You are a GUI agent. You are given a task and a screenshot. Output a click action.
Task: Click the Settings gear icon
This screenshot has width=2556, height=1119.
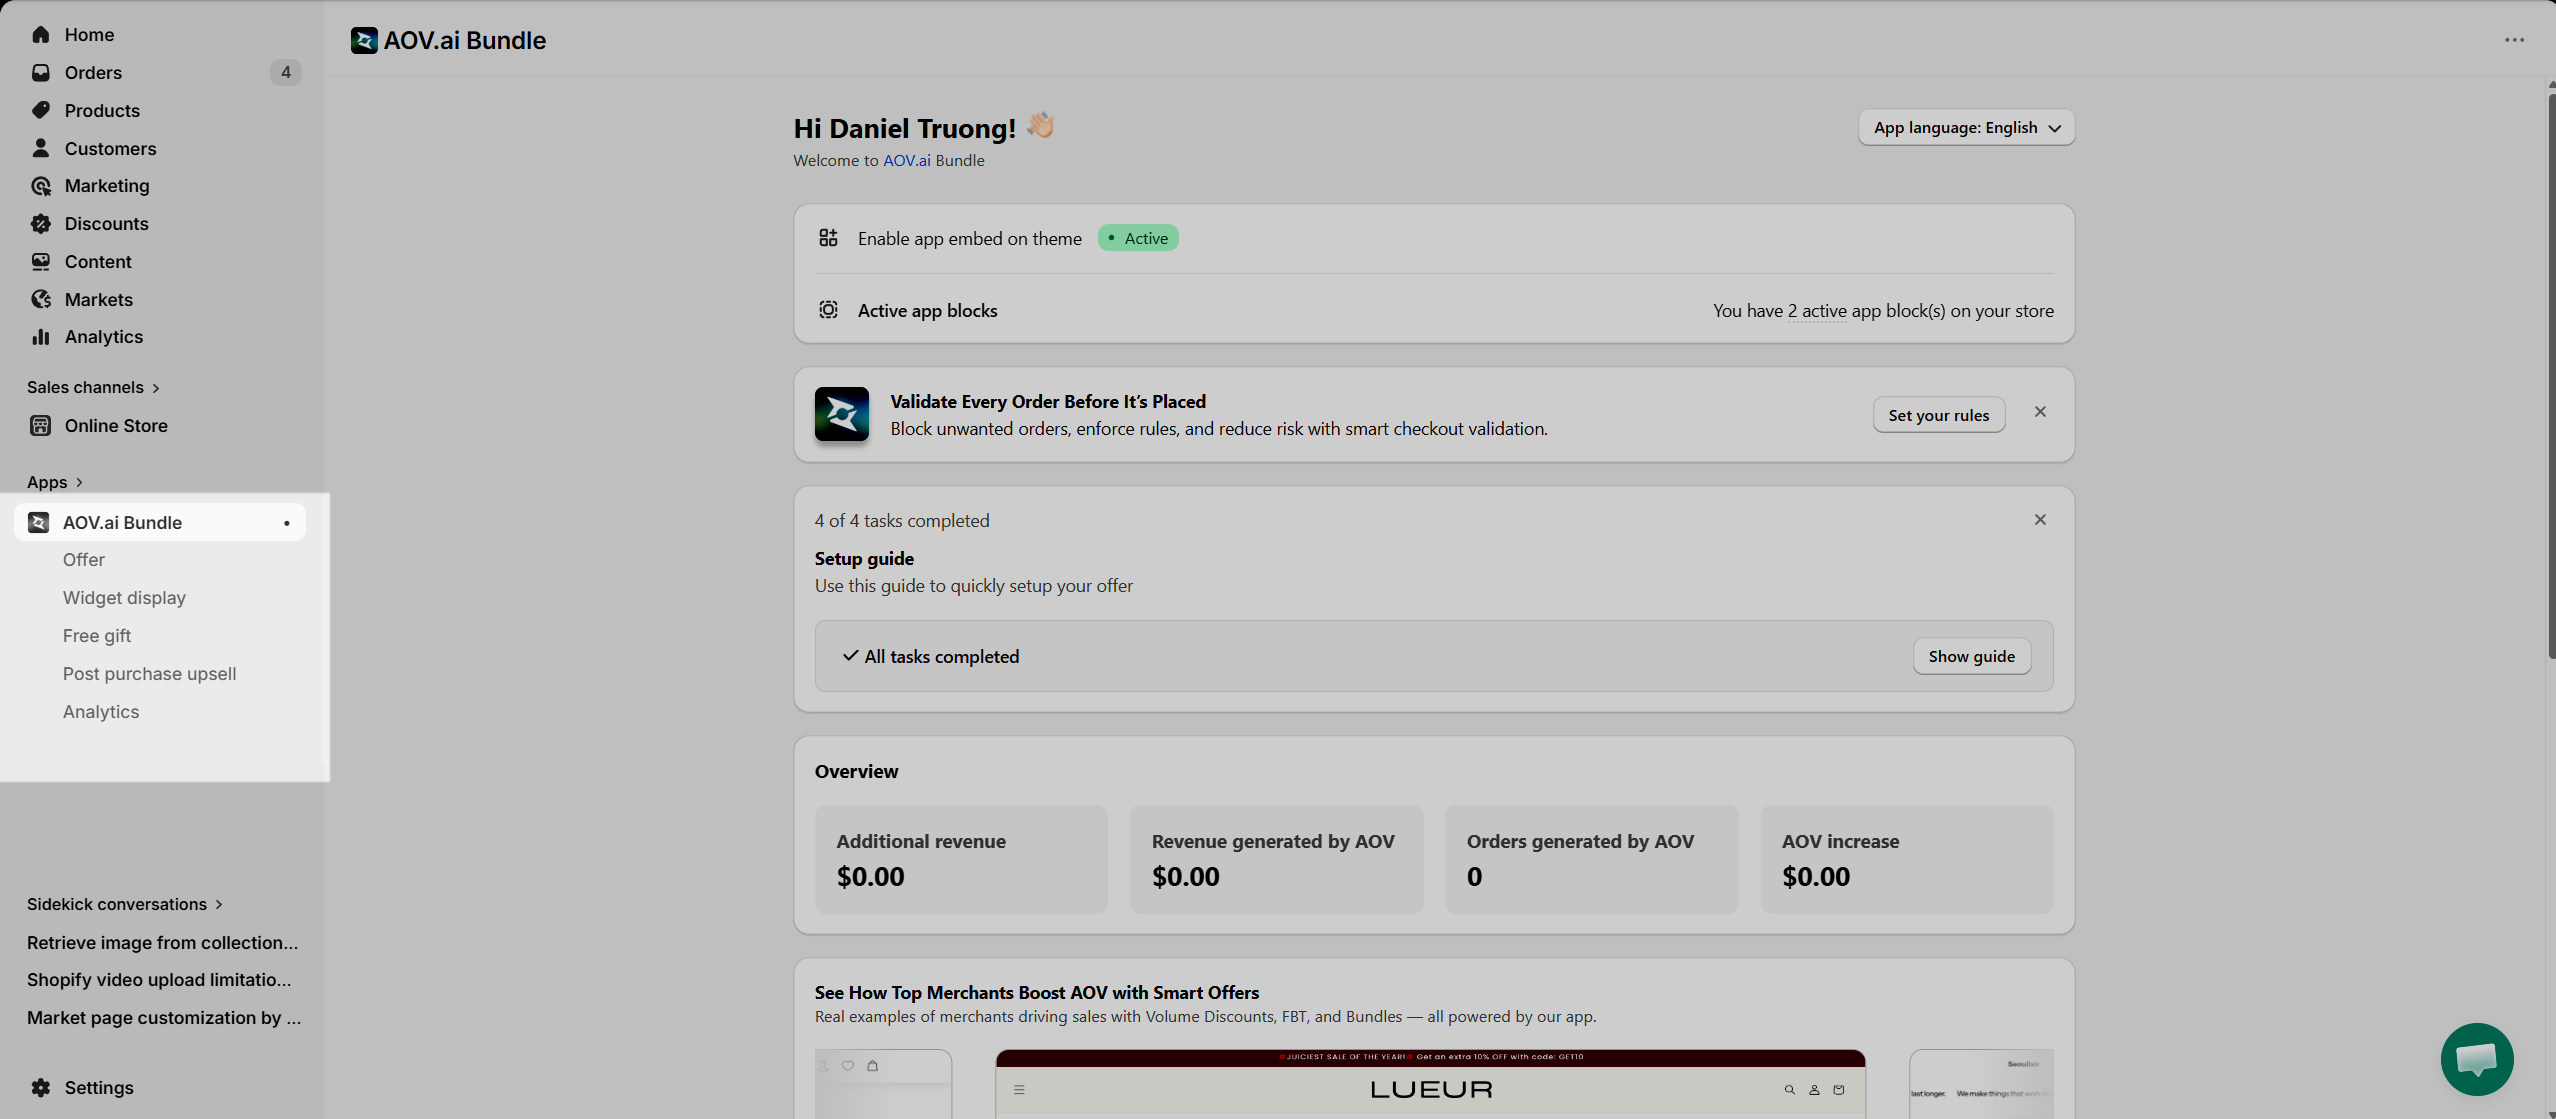click(40, 1087)
